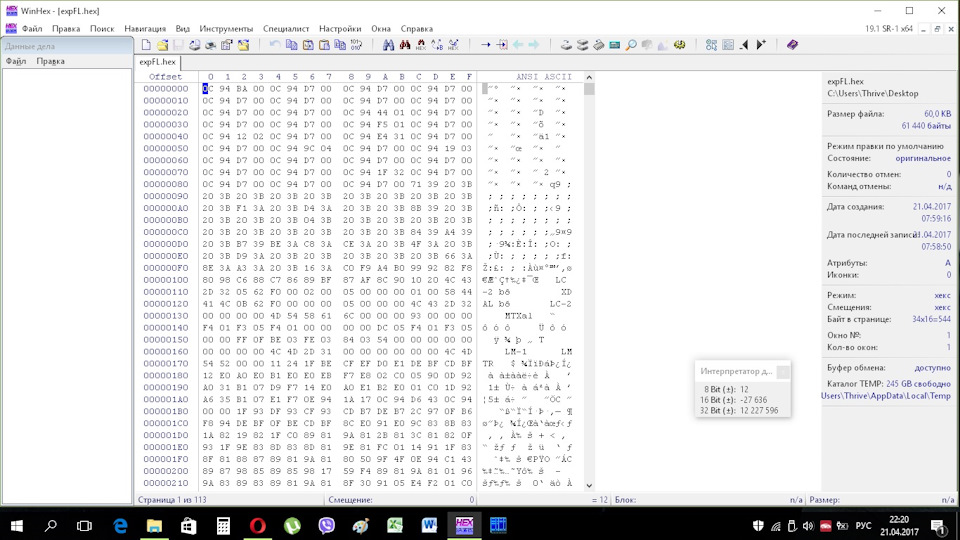Click the General Options gear icon

pos(680,45)
